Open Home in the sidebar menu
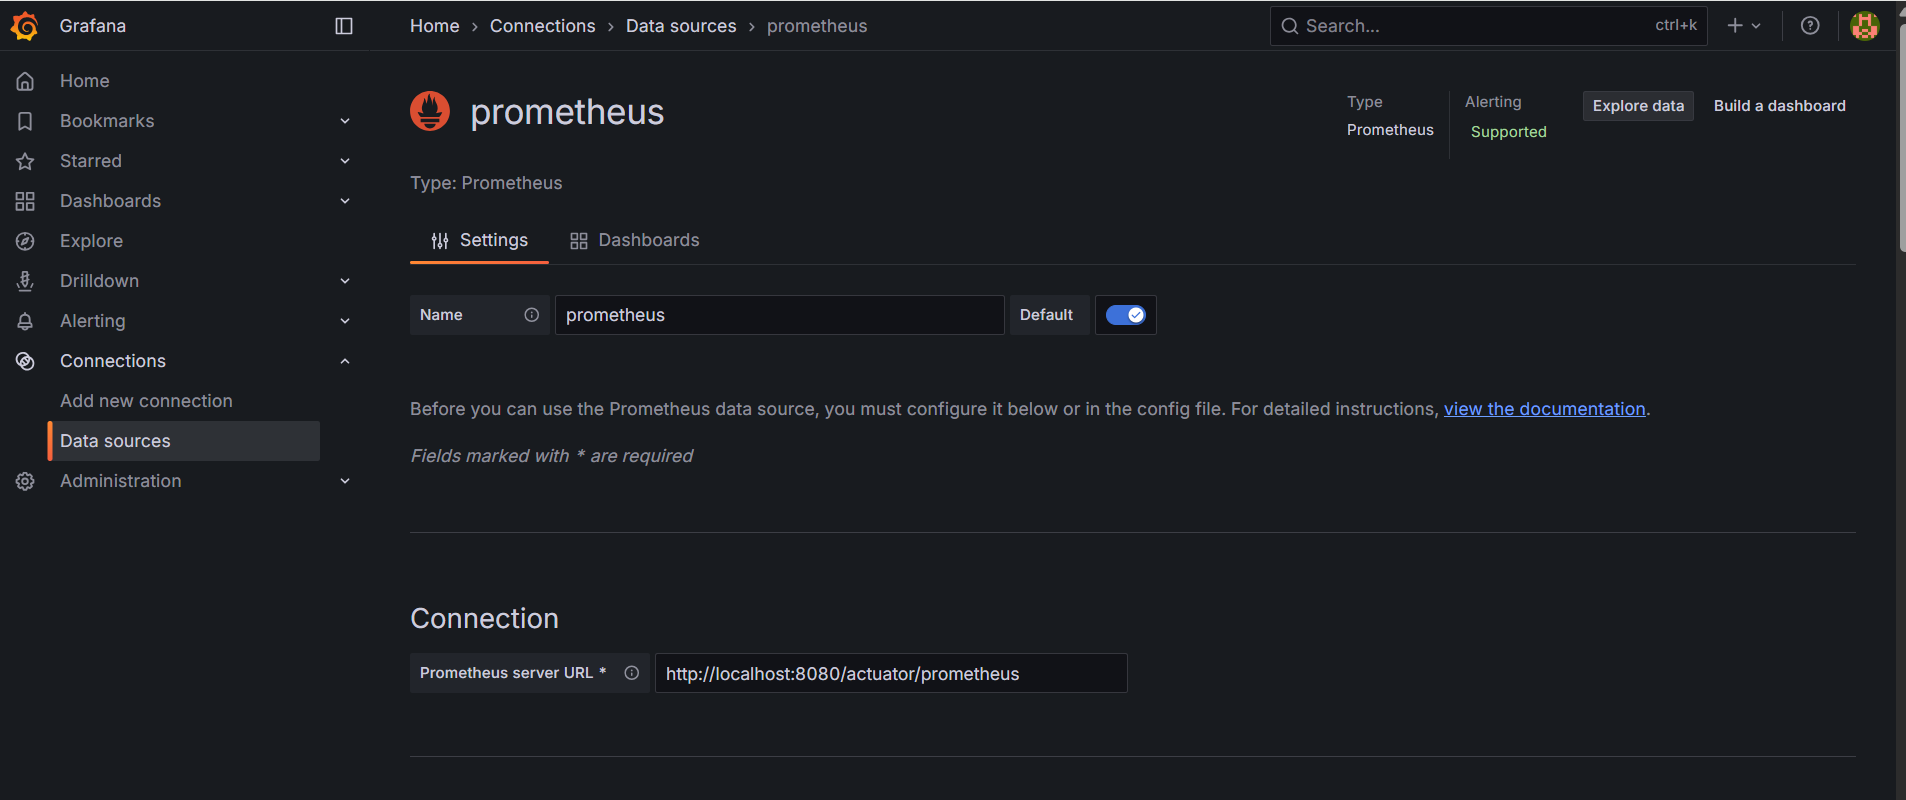Viewport: 1906px width, 800px height. tap(85, 81)
